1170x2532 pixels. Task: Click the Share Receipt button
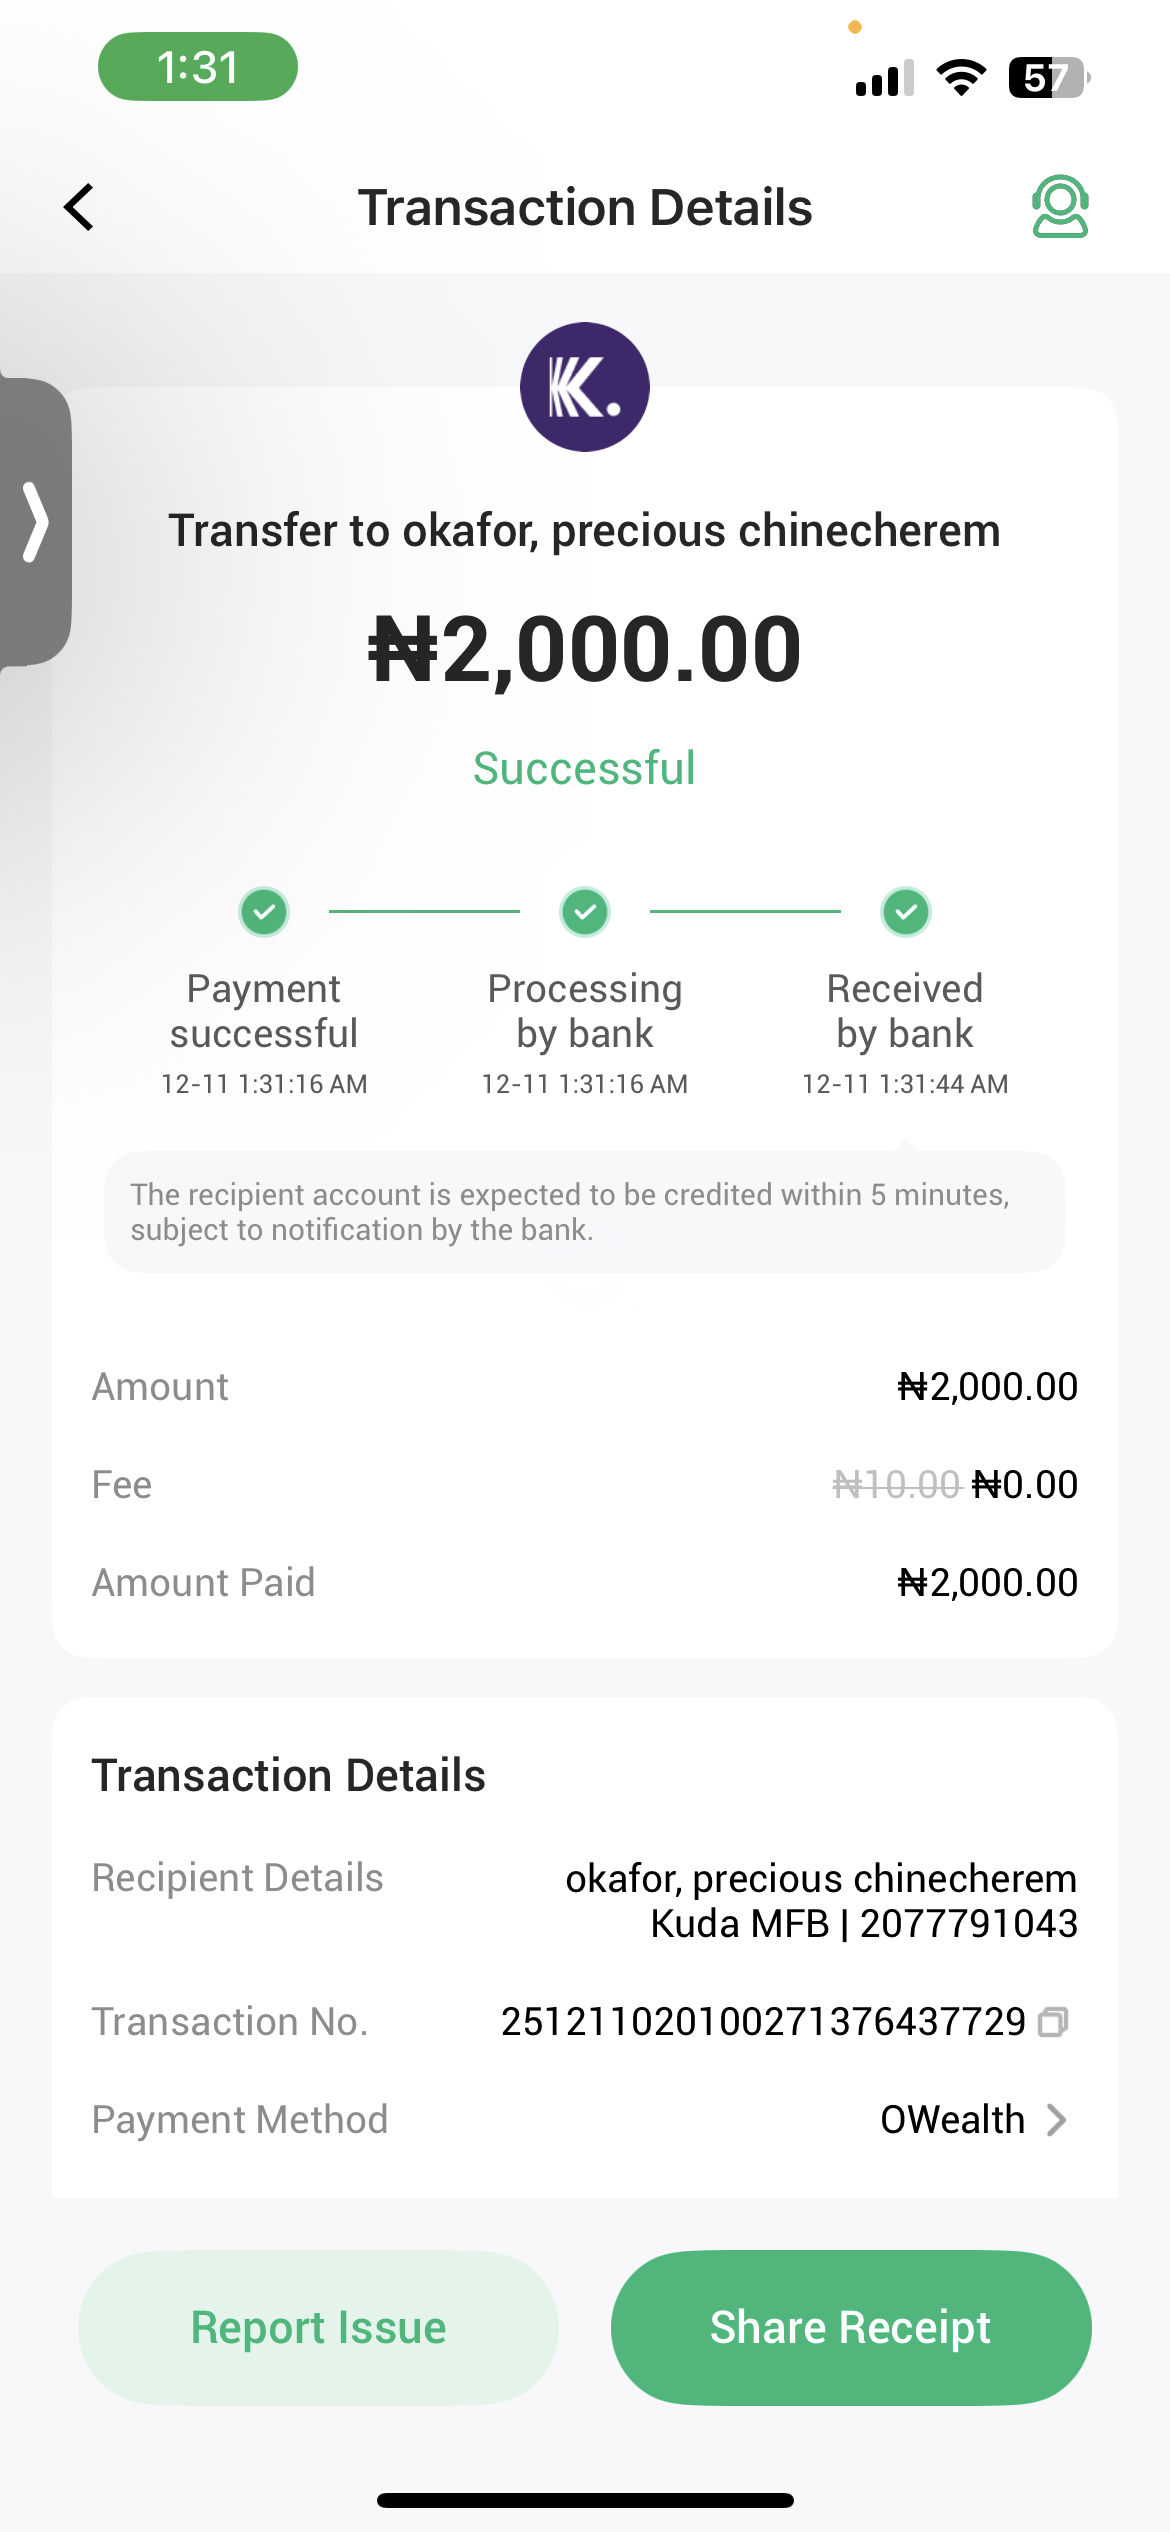coord(851,2328)
